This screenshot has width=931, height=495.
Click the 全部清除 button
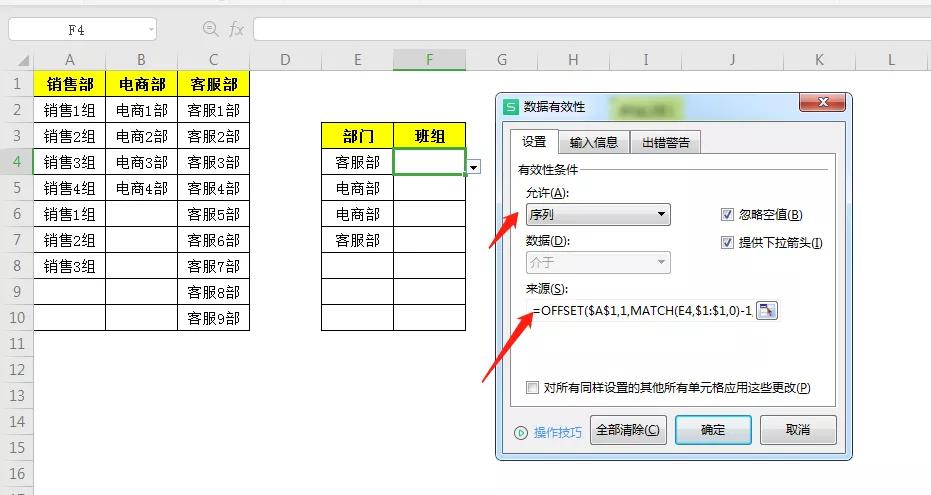point(628,430)
